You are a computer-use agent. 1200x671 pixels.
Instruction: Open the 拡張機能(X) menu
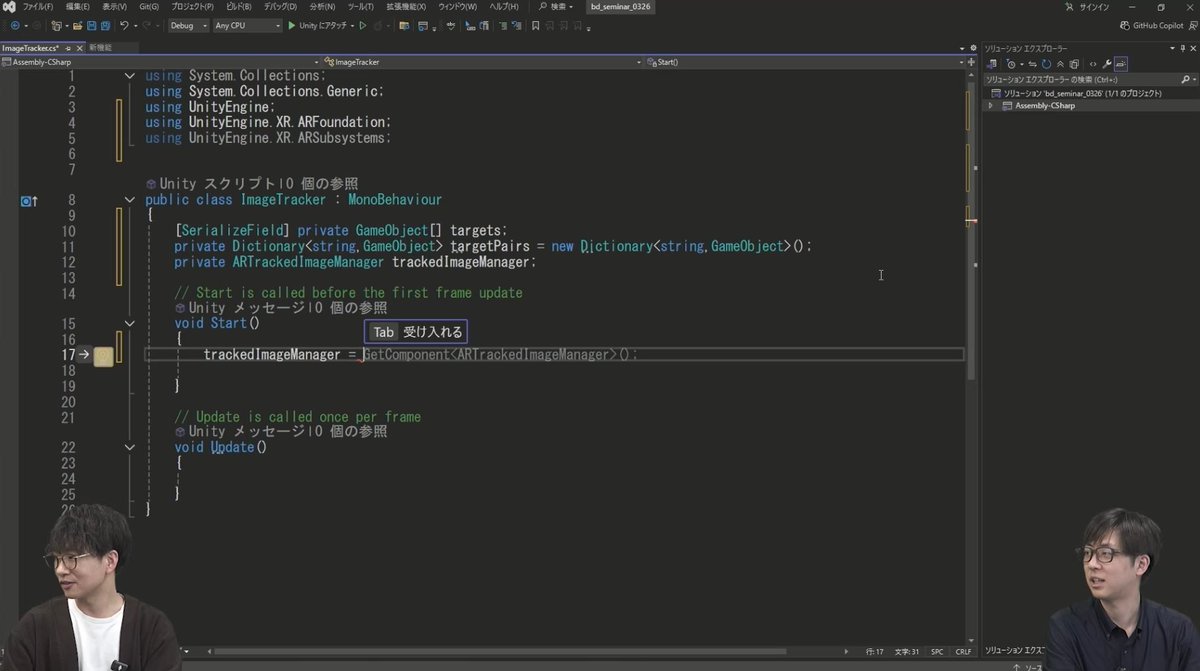pyautogui.click(x=406, y=7)
